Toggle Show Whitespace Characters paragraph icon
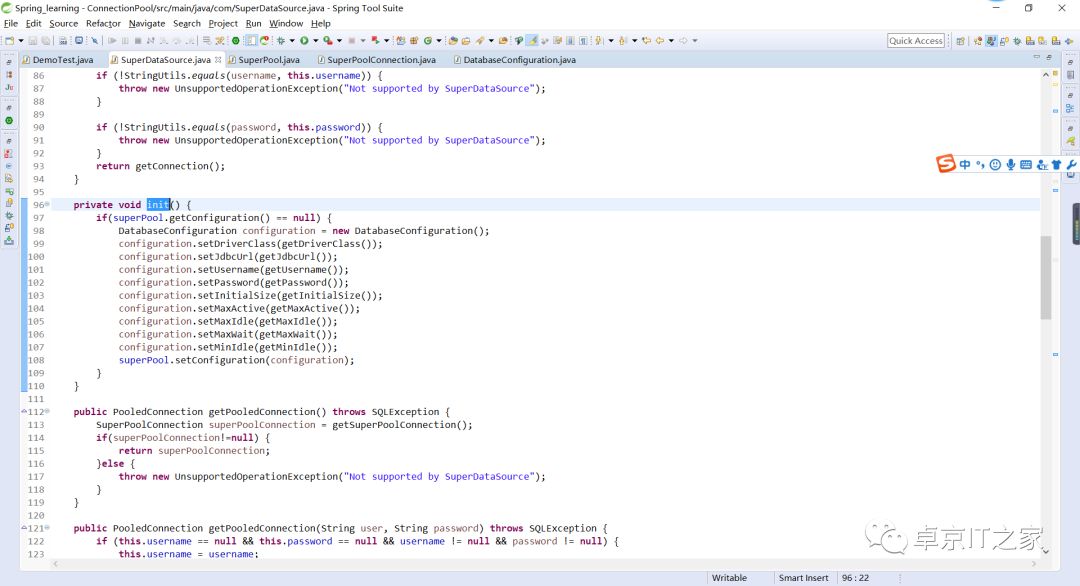The image size is (1080, 586). (x=583, y=41)
